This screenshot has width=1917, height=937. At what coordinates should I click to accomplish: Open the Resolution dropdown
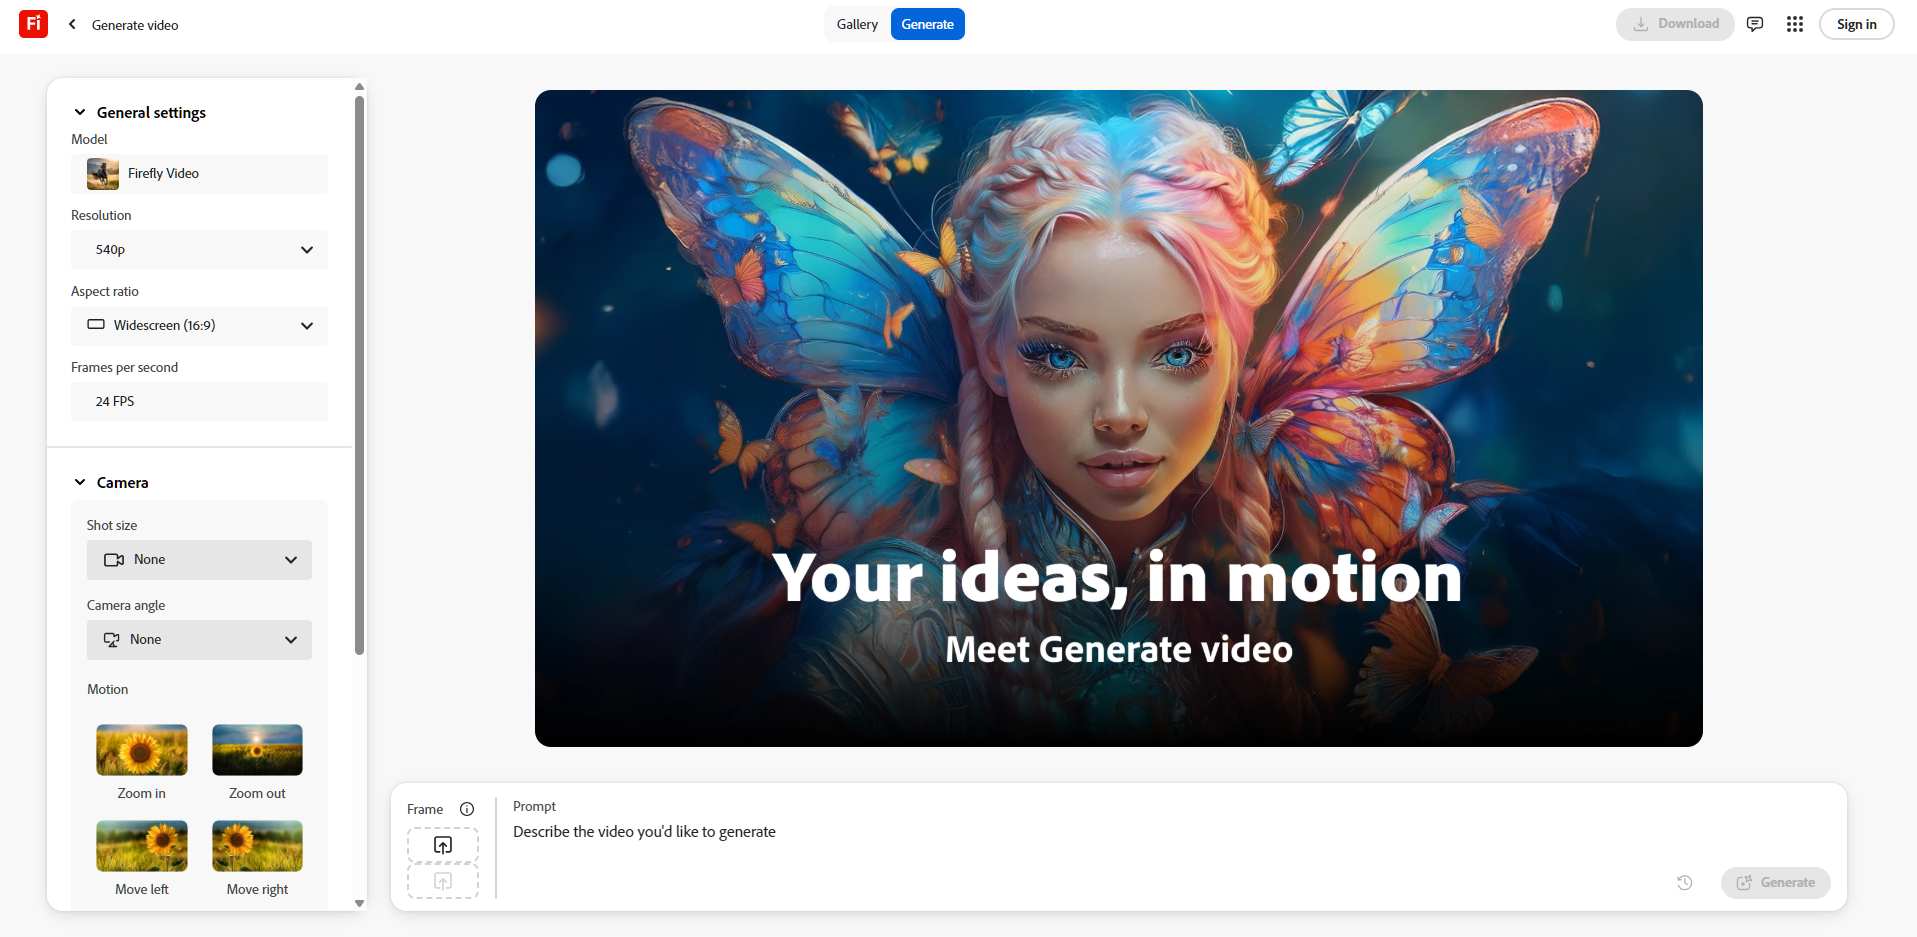pyautogui.click(x=199, y=250)
